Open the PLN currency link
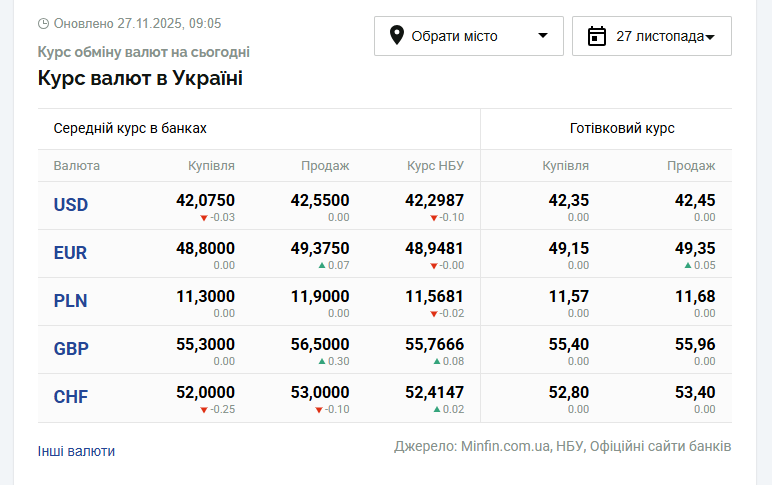The width and height of the screenshot is (772, 485). pyautogui.click(x=71, y=301)
